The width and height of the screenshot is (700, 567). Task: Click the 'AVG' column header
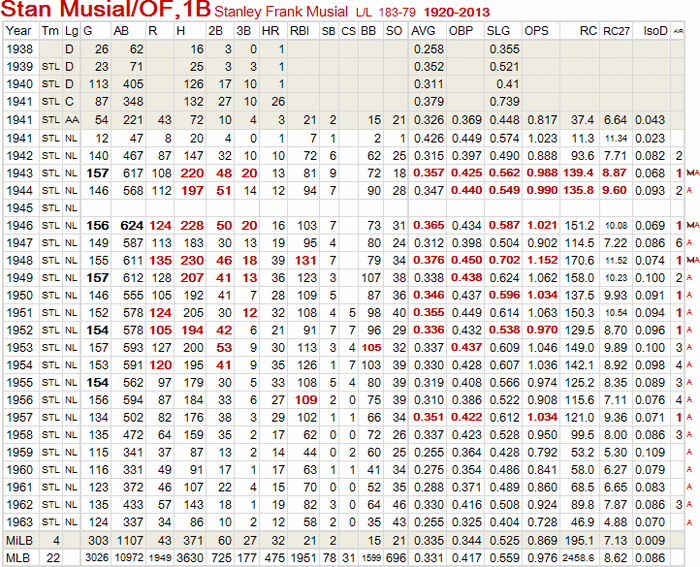(423, 31)
